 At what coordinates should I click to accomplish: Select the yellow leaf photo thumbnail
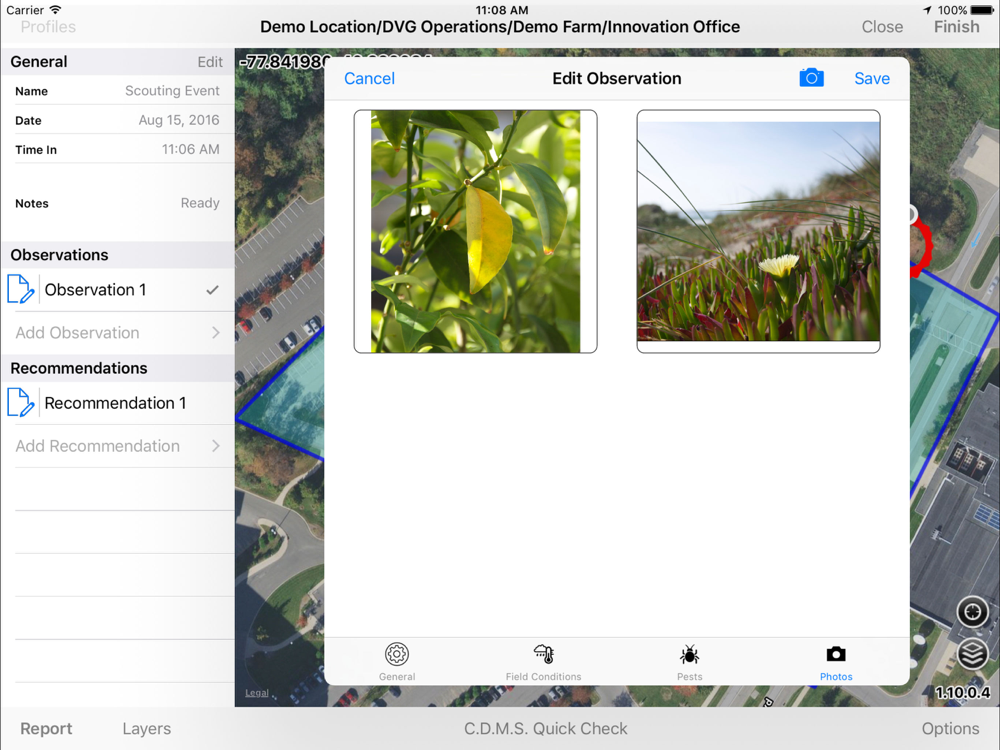[475, 231]
